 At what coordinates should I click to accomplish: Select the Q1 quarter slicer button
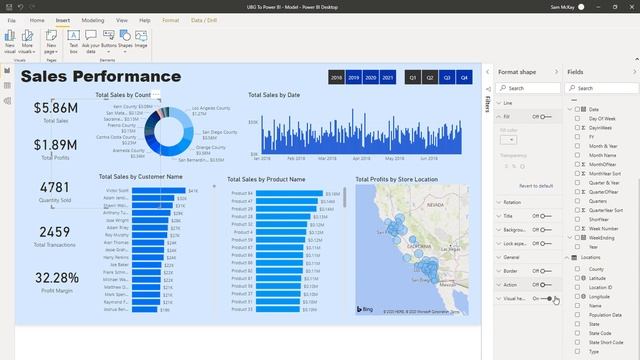pyautogui.click(x=413, y=78)
